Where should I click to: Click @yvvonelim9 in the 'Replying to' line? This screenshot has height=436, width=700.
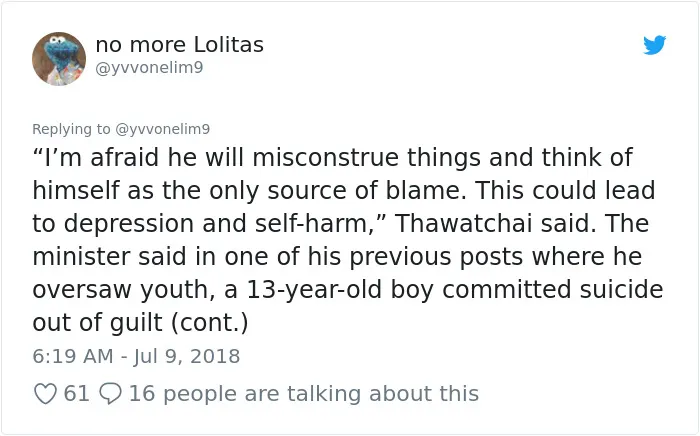162,129
